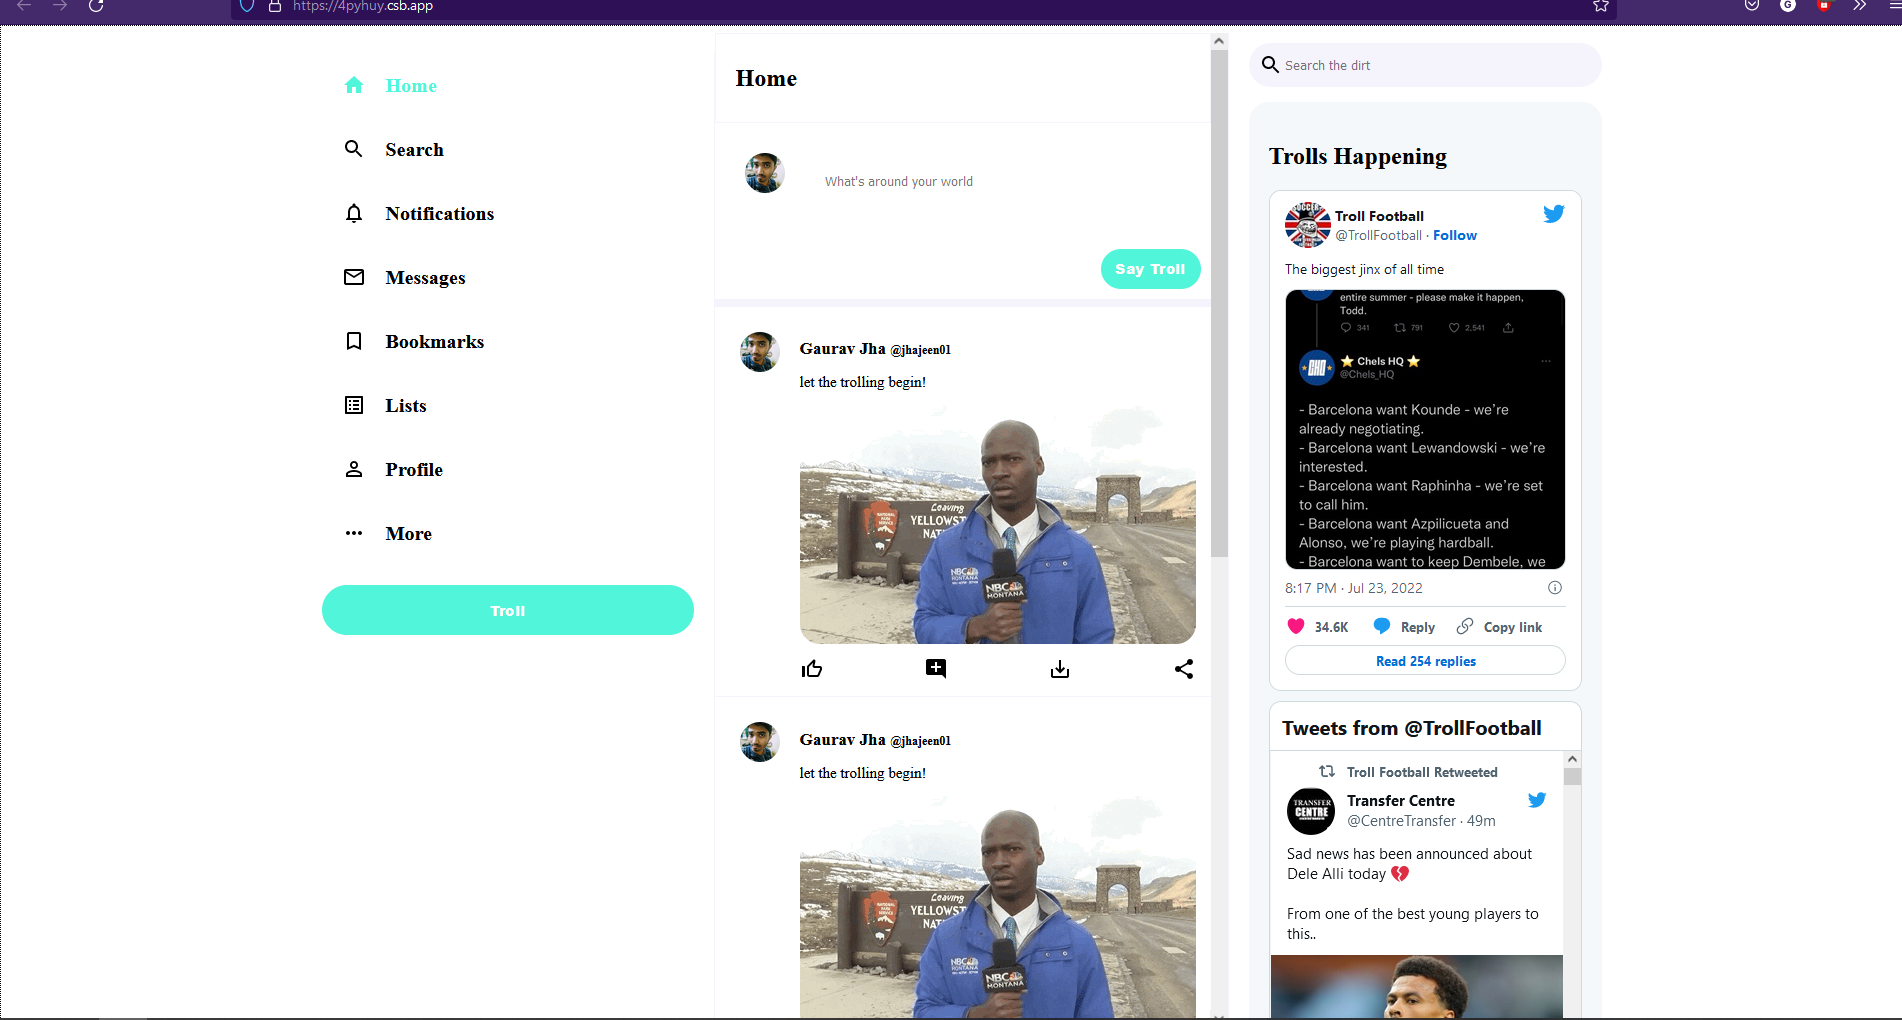Switch to the Home tab heading

pos(766,78)
